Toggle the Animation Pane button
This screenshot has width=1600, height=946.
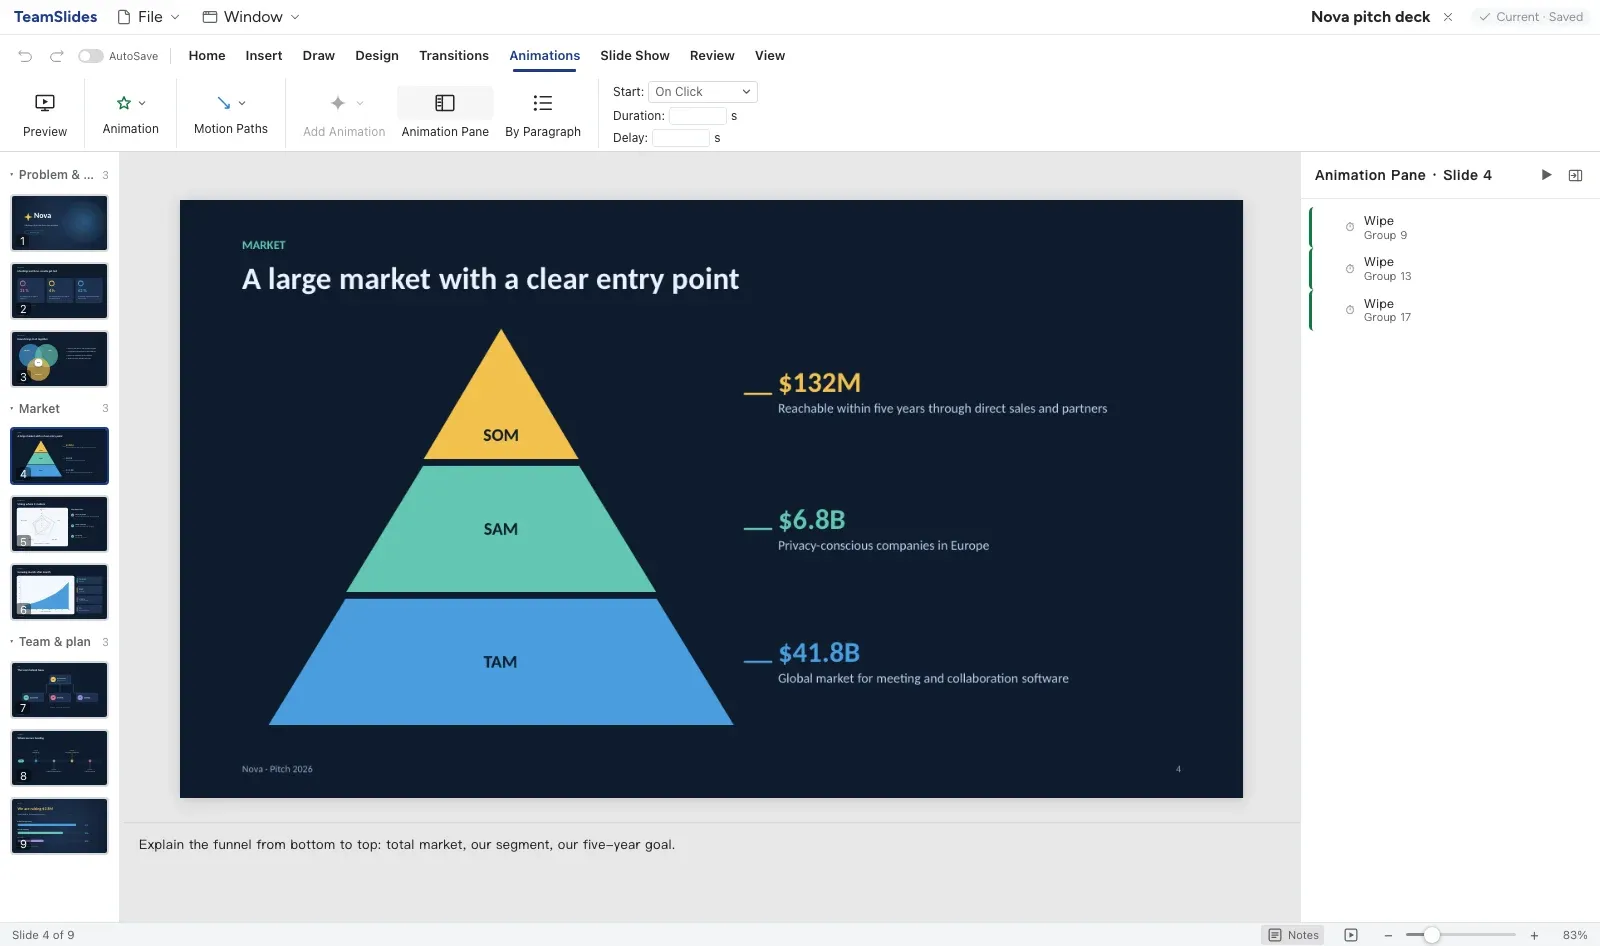445,115
